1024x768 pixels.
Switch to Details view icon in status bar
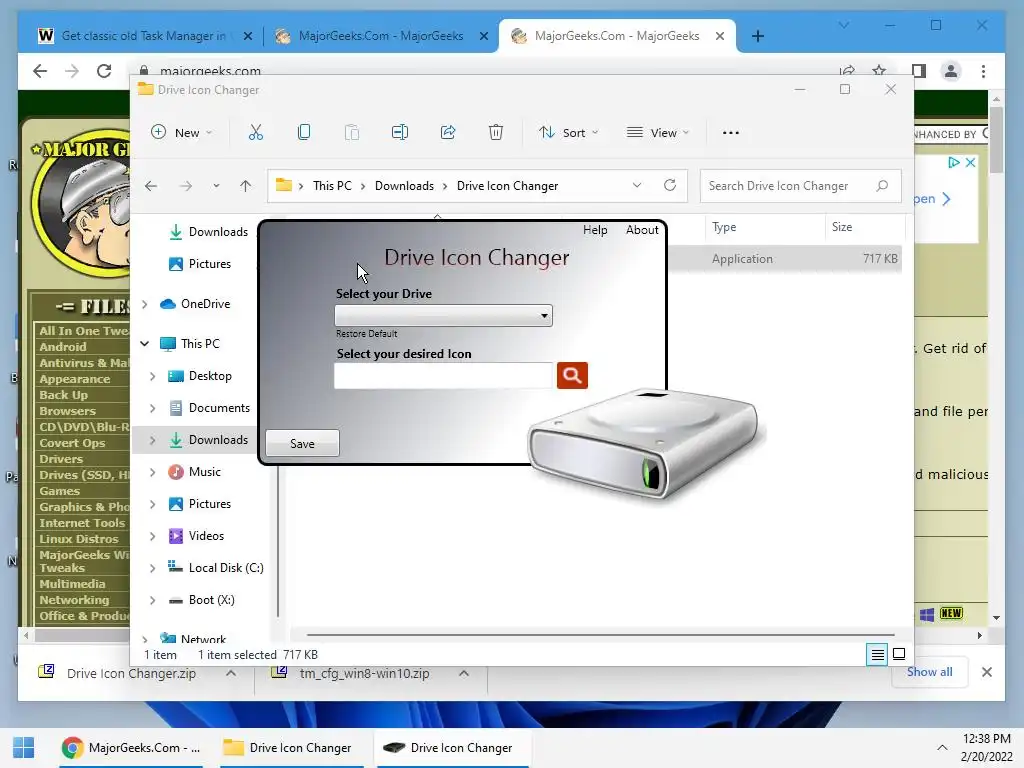point(878,654)
